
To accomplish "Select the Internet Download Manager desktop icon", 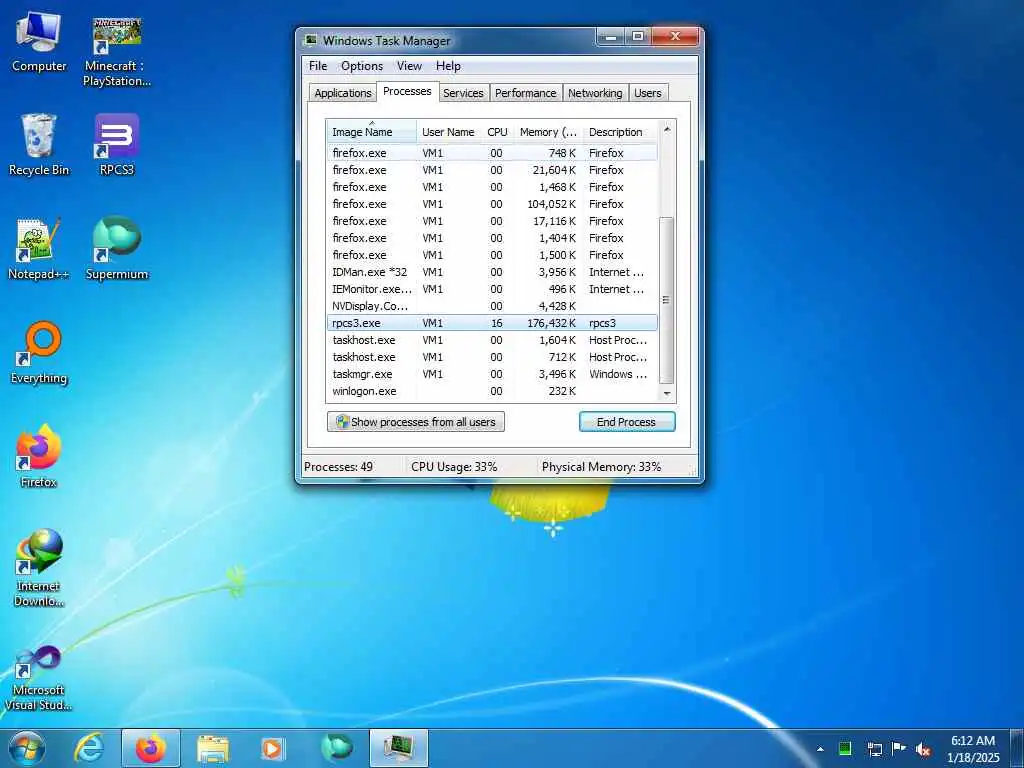I will coord(39,568).
